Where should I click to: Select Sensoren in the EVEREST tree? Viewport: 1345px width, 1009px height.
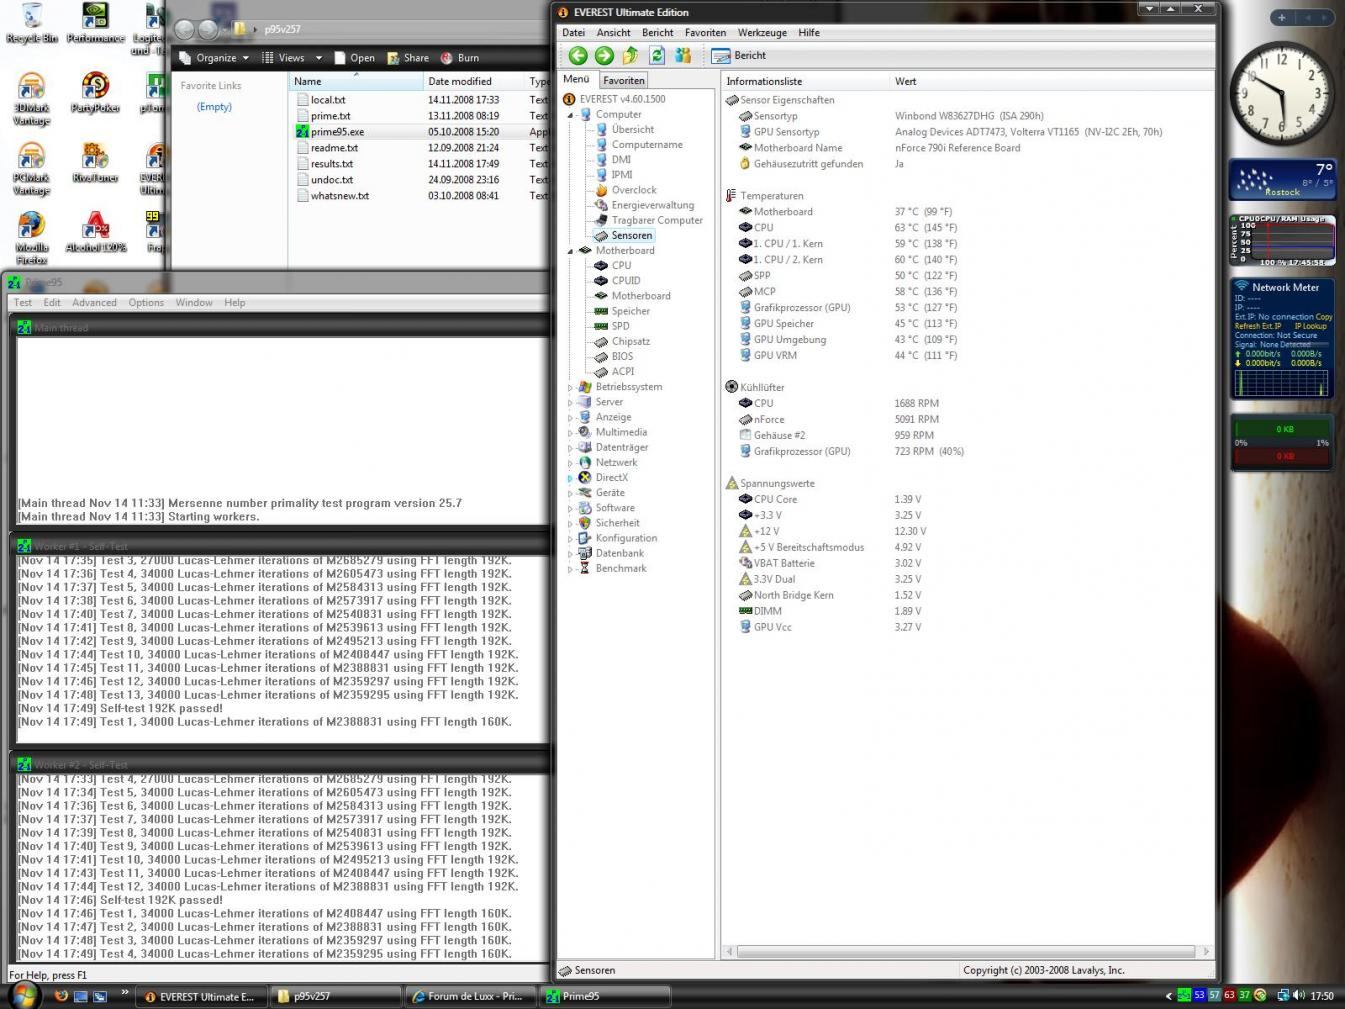pos(631,236)
